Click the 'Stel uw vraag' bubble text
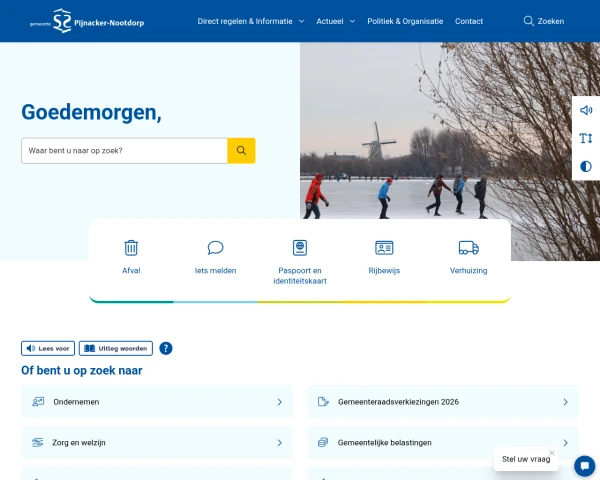Screen dimensions: 600x480 point(526,459)
